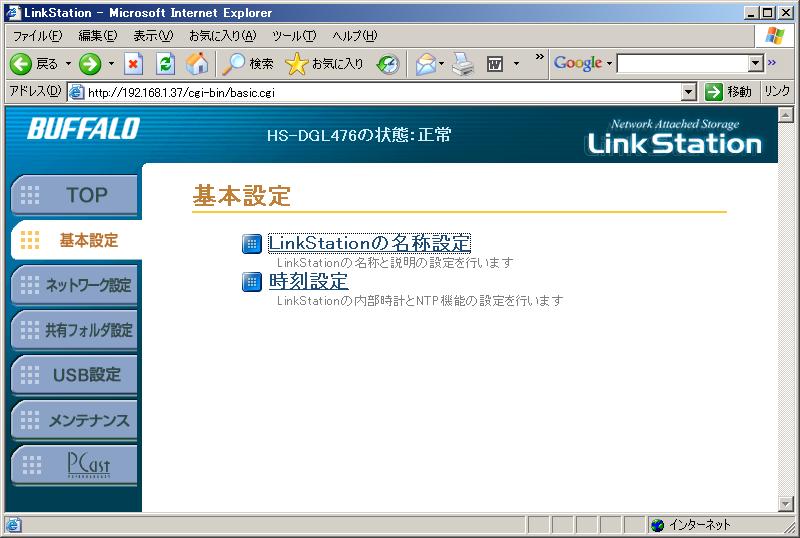Image resolution: width=800 pixels, height=538 pixels.
Task: Expand the mail icon dropdown arrow
Action: click(442, 64)
